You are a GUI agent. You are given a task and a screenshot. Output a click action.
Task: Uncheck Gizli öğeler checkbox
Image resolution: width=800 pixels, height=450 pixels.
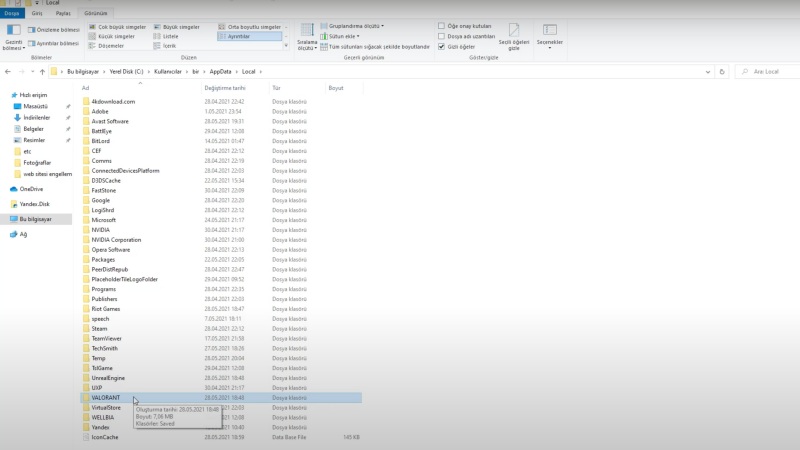pos(441,46)
